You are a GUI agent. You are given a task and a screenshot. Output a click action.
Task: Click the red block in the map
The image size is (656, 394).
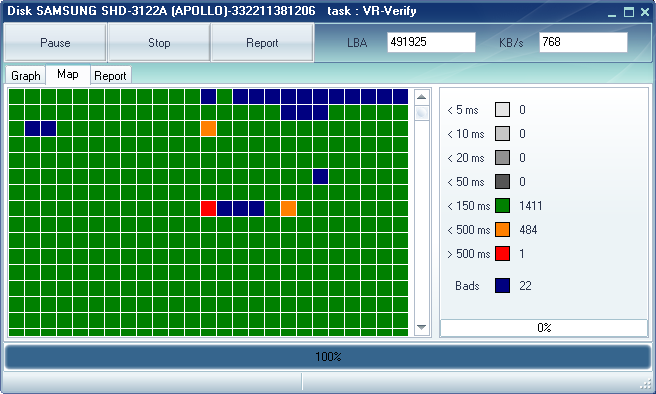208,208
